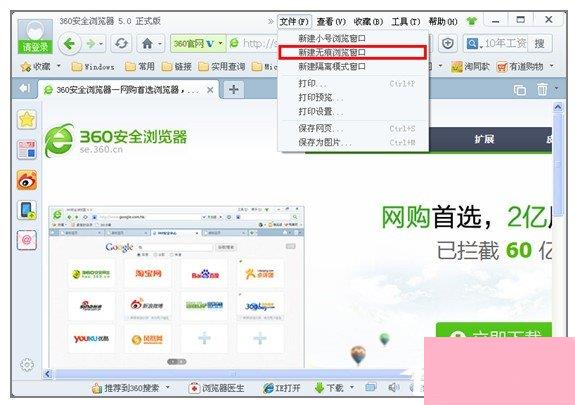The height and width of the screenshot is (405, 575).
Task: Click the green shirt skin icon
Action: (472, 21)
